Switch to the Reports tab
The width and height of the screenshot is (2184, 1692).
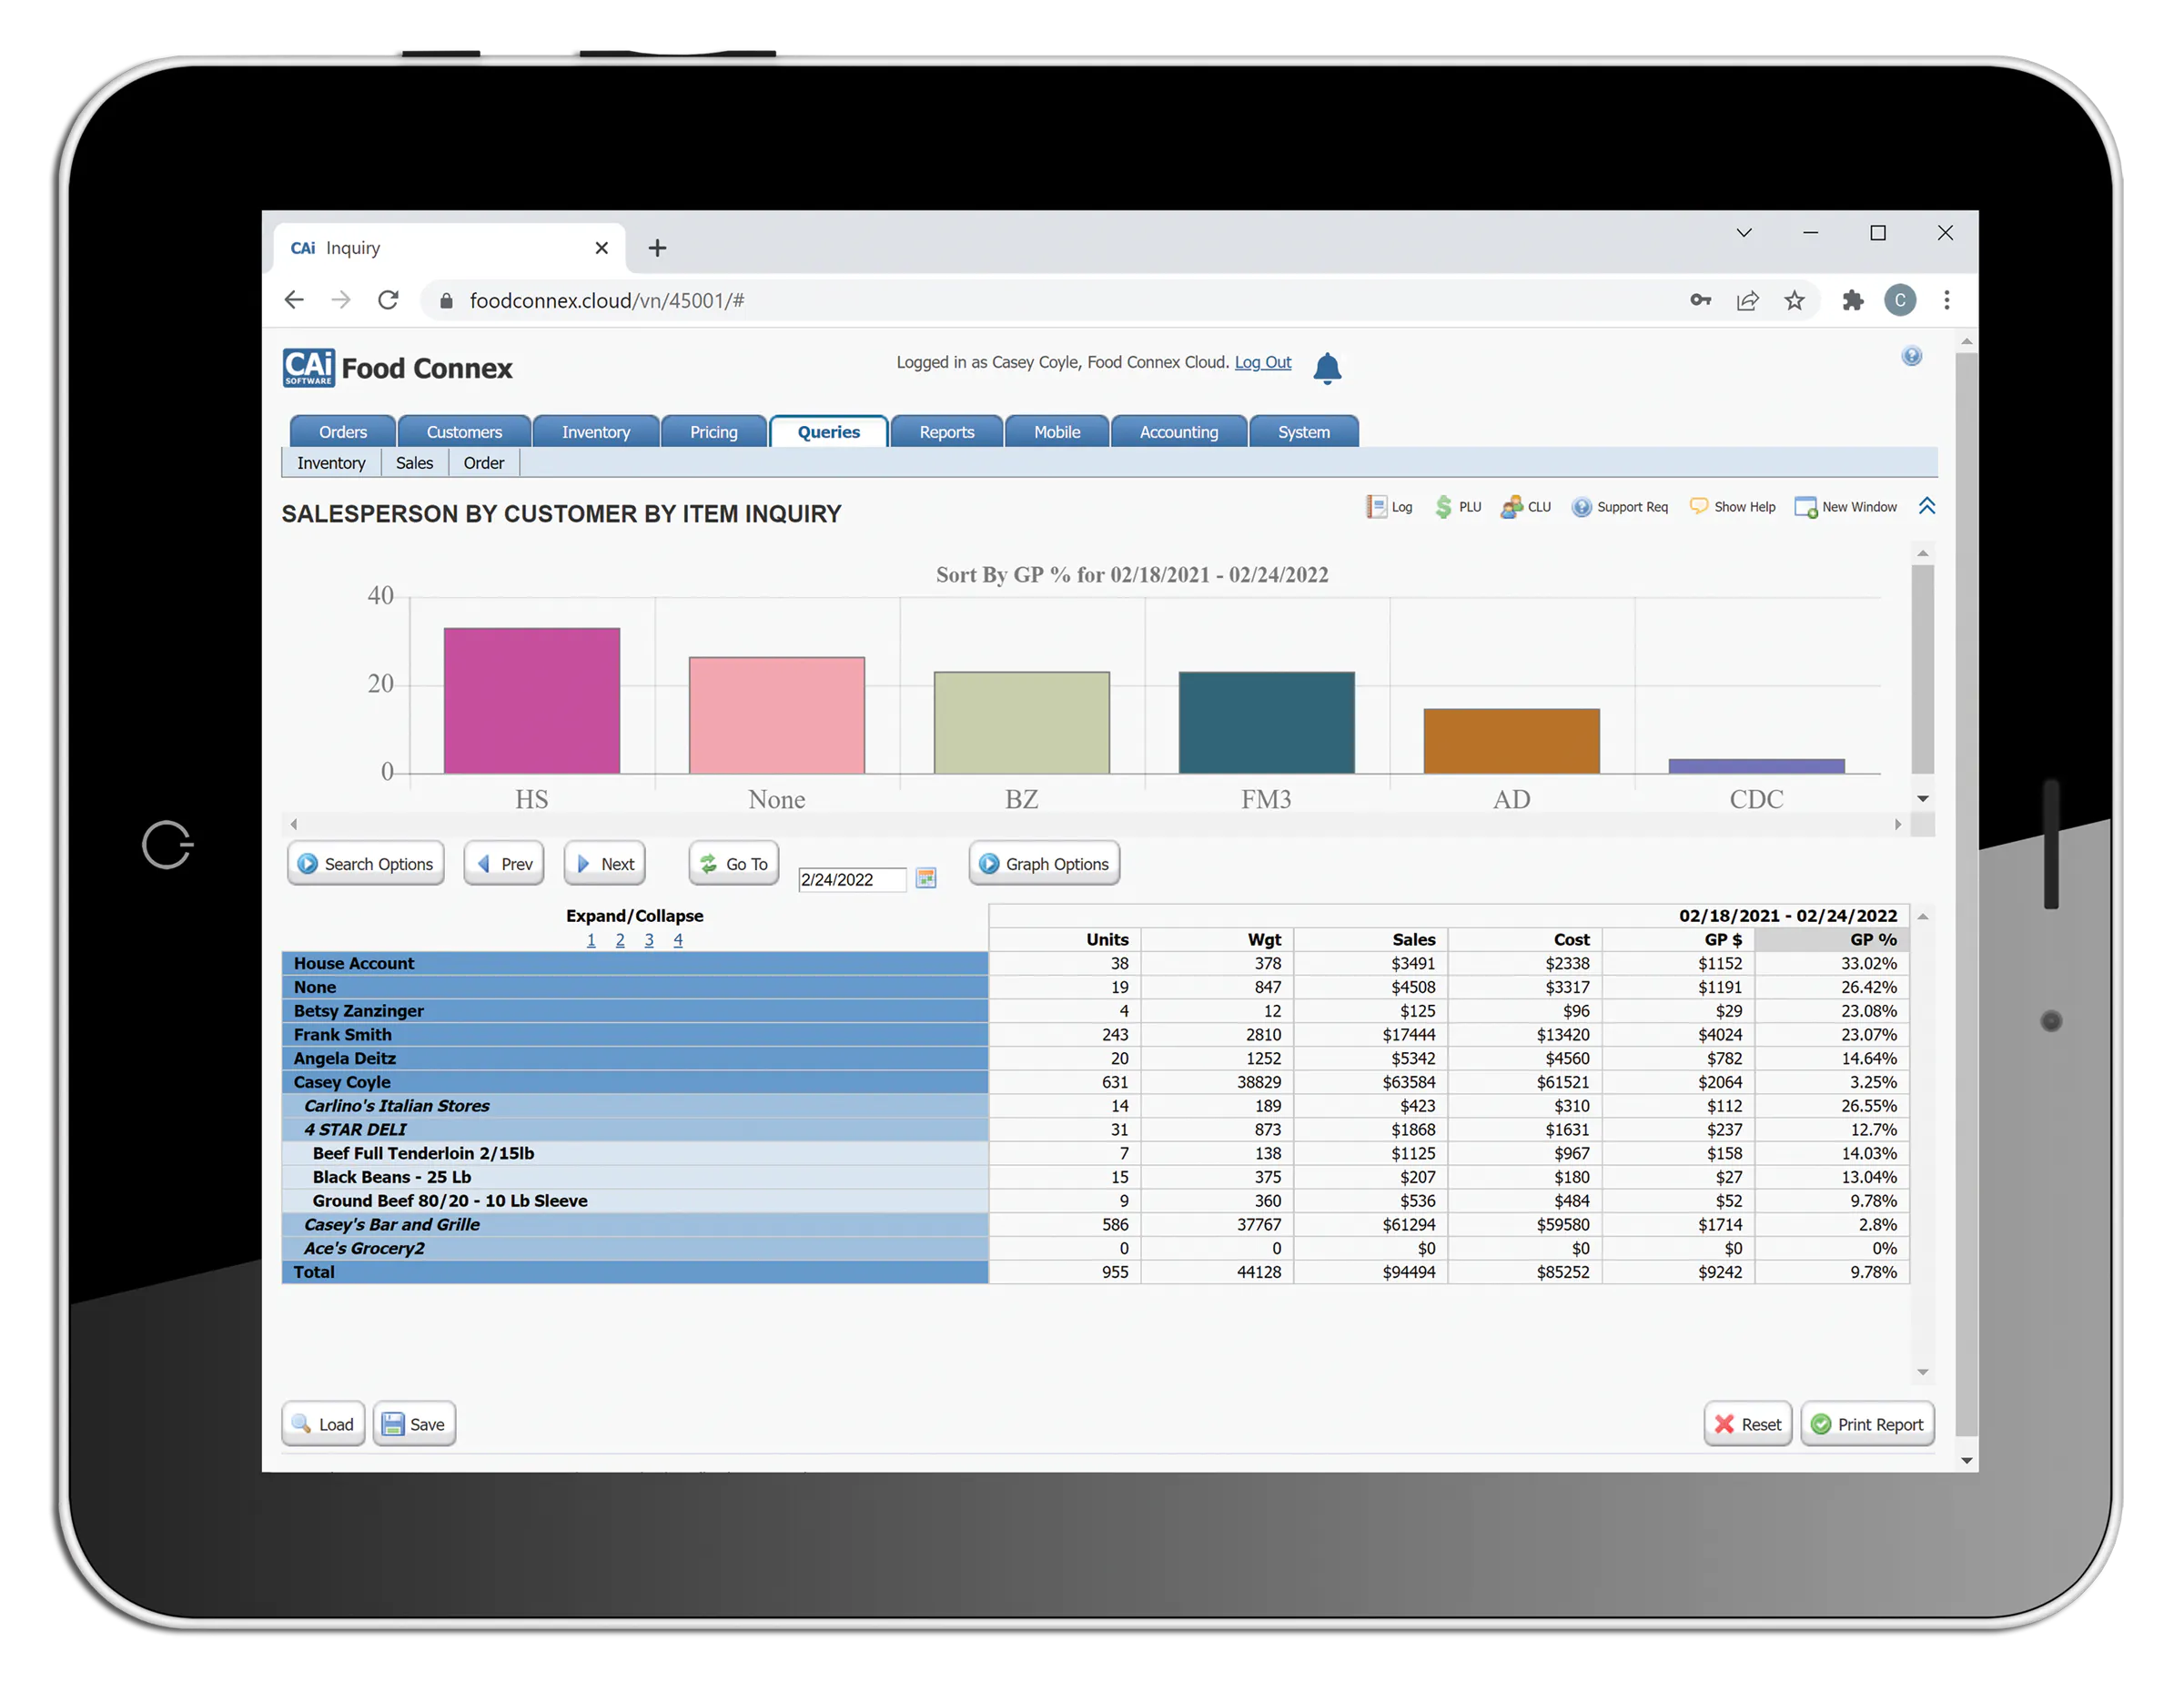[x=946, y=432]
